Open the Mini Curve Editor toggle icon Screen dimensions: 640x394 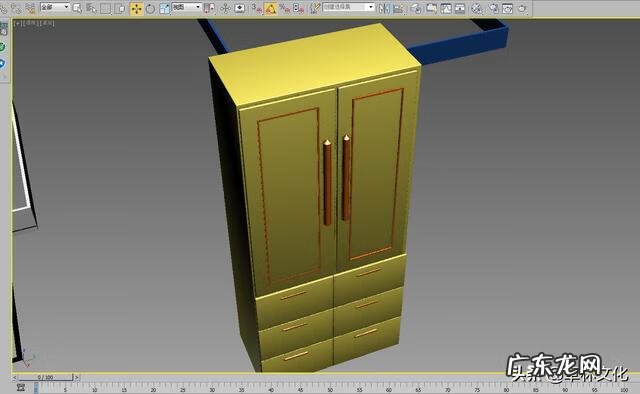[x=21, y=387]
